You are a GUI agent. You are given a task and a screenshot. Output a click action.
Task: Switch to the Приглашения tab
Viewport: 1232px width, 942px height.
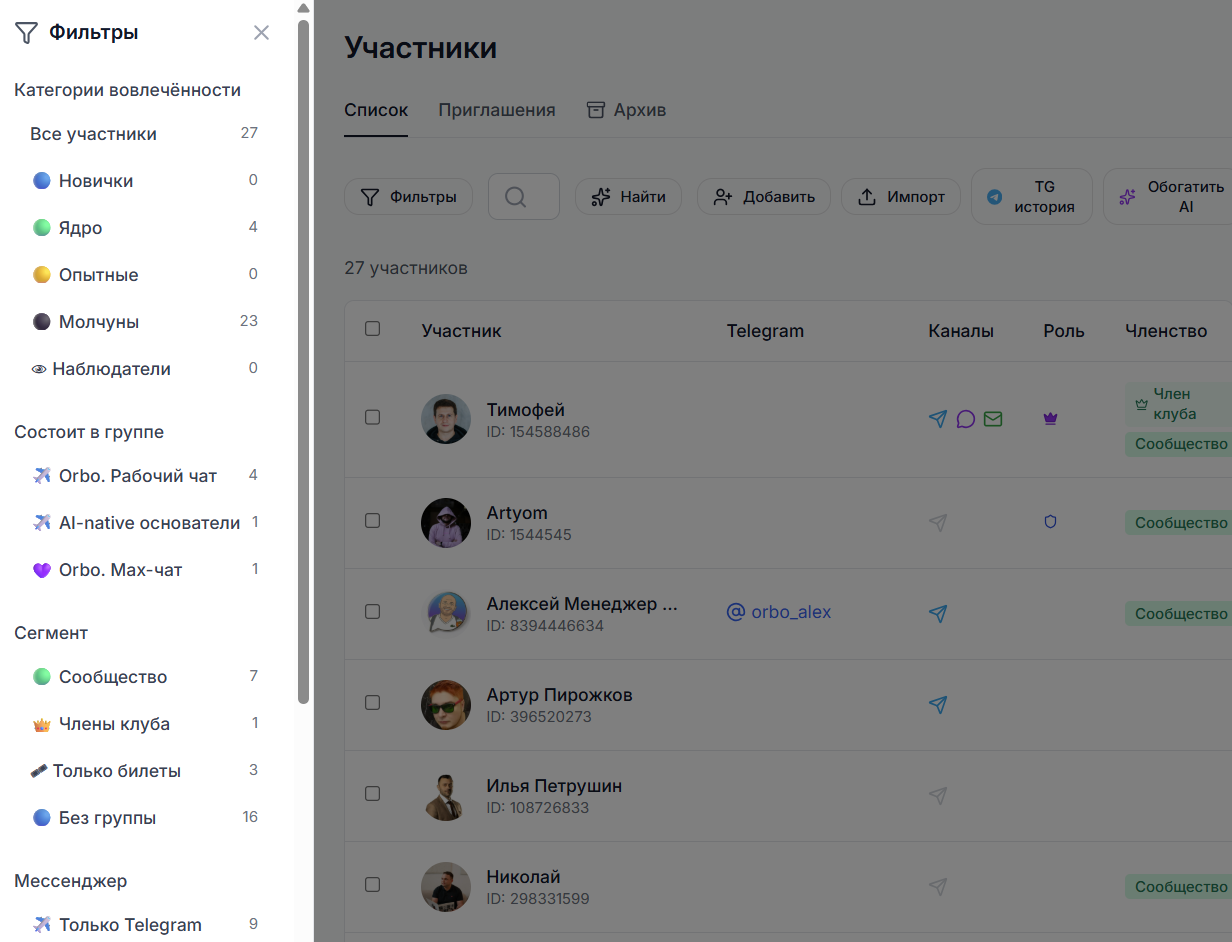coord(497,110)
